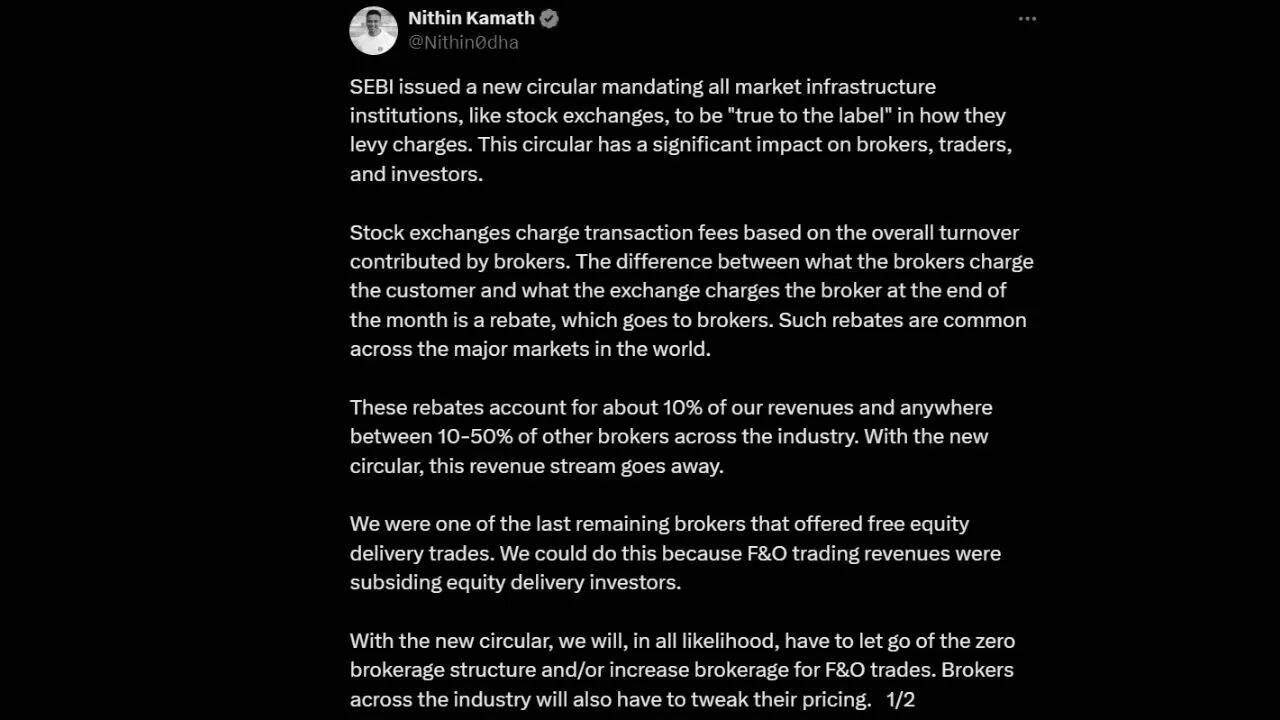Click the text 'and investors.' ending first paragraph

coord(416,174)
